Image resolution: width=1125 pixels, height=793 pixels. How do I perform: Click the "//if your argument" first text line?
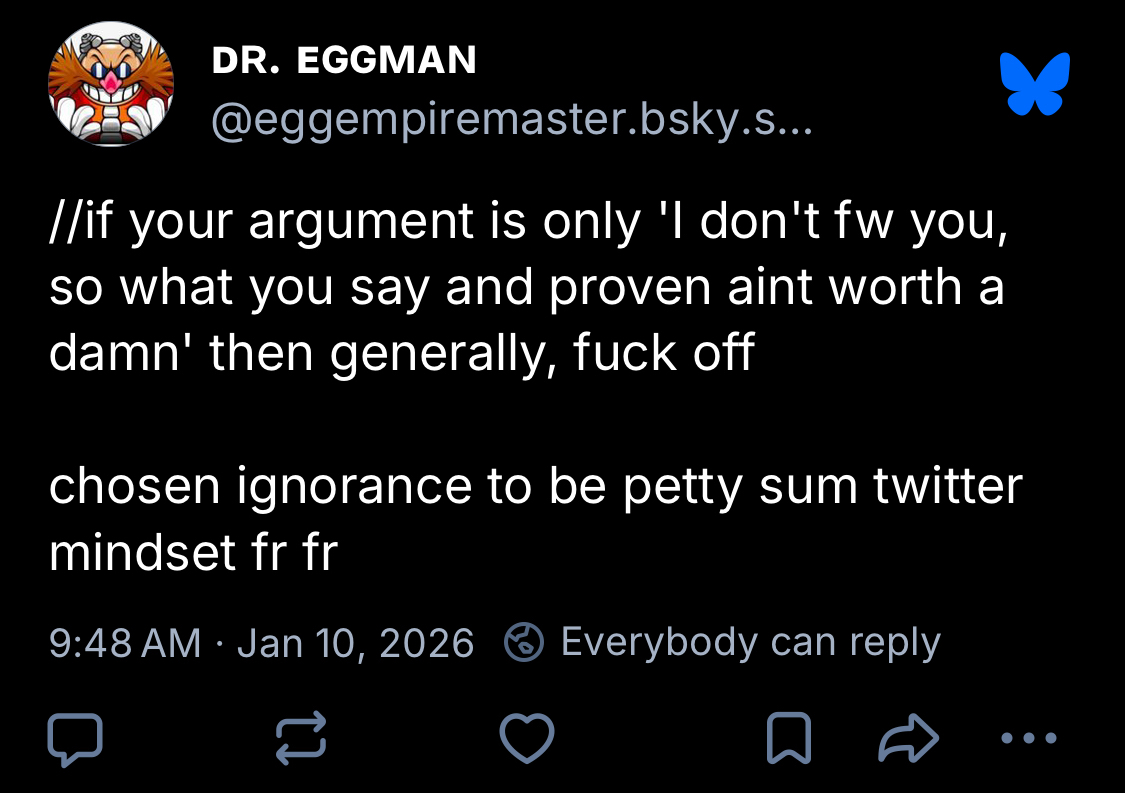(x=527, y=223)
